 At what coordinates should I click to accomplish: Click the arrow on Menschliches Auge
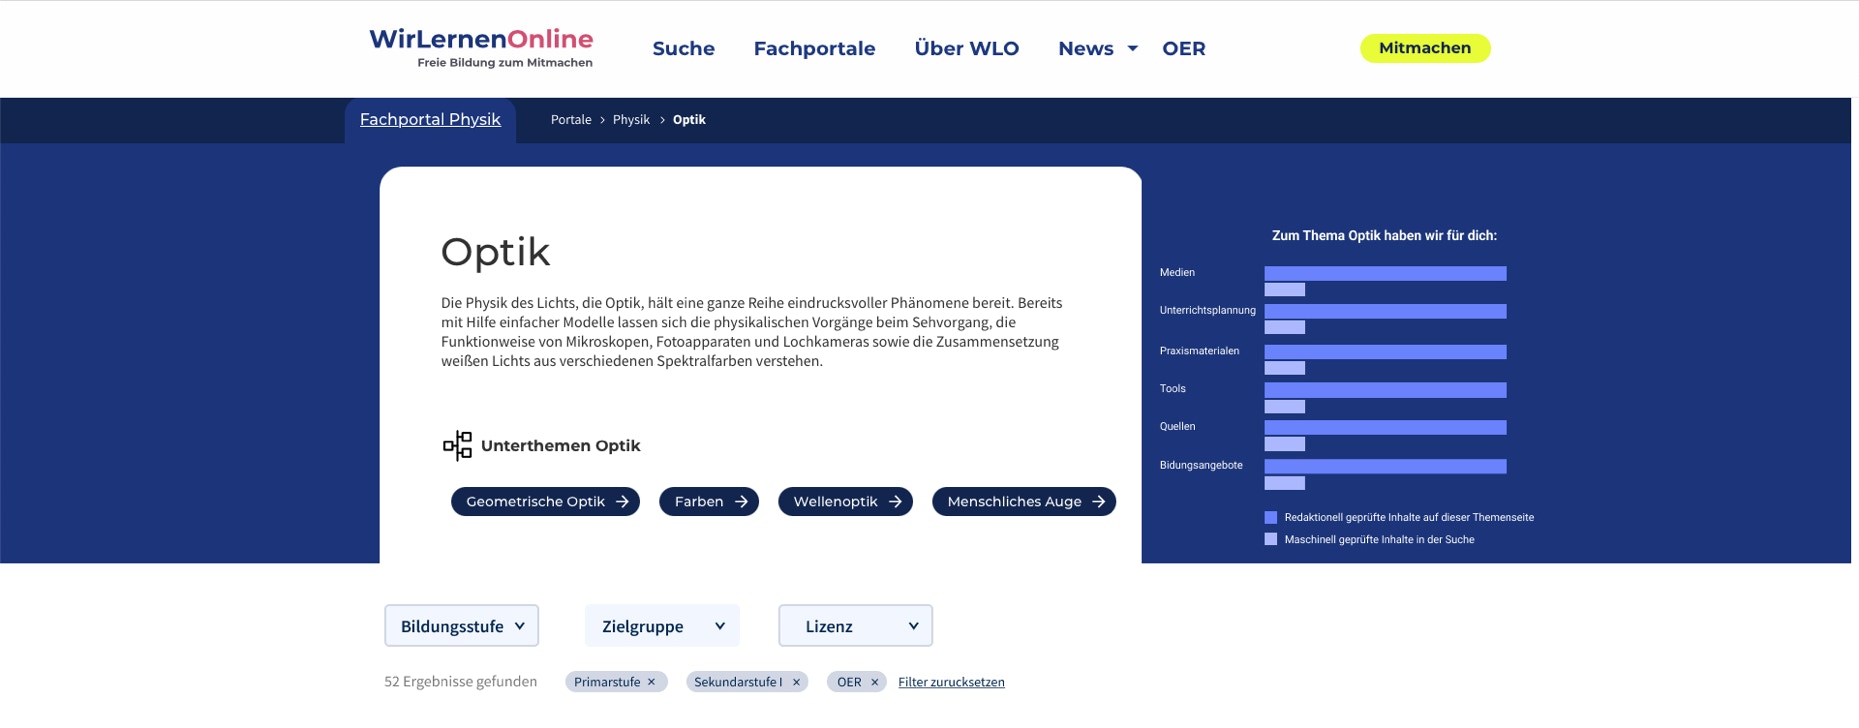[1098, 502]
